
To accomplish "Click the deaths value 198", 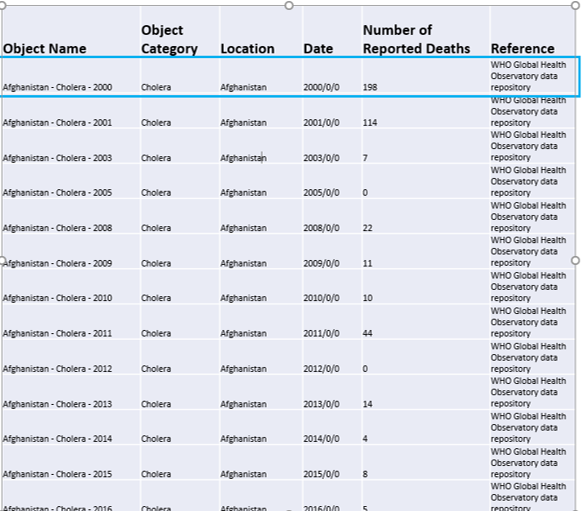I will coord(370,87).
